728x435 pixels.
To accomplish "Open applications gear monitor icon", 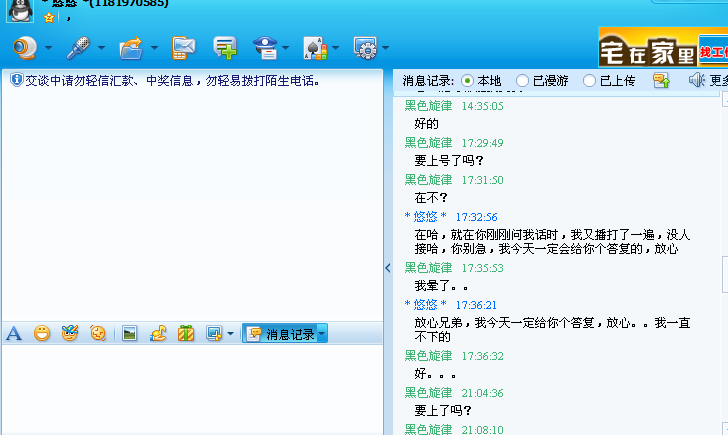I will 365,48.
